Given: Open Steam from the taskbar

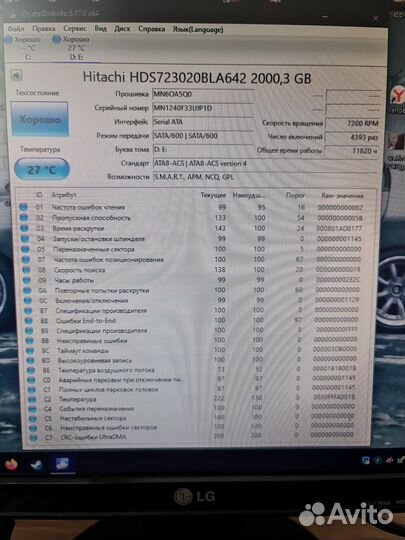Looking at the screenshot, I should (37, 465).
